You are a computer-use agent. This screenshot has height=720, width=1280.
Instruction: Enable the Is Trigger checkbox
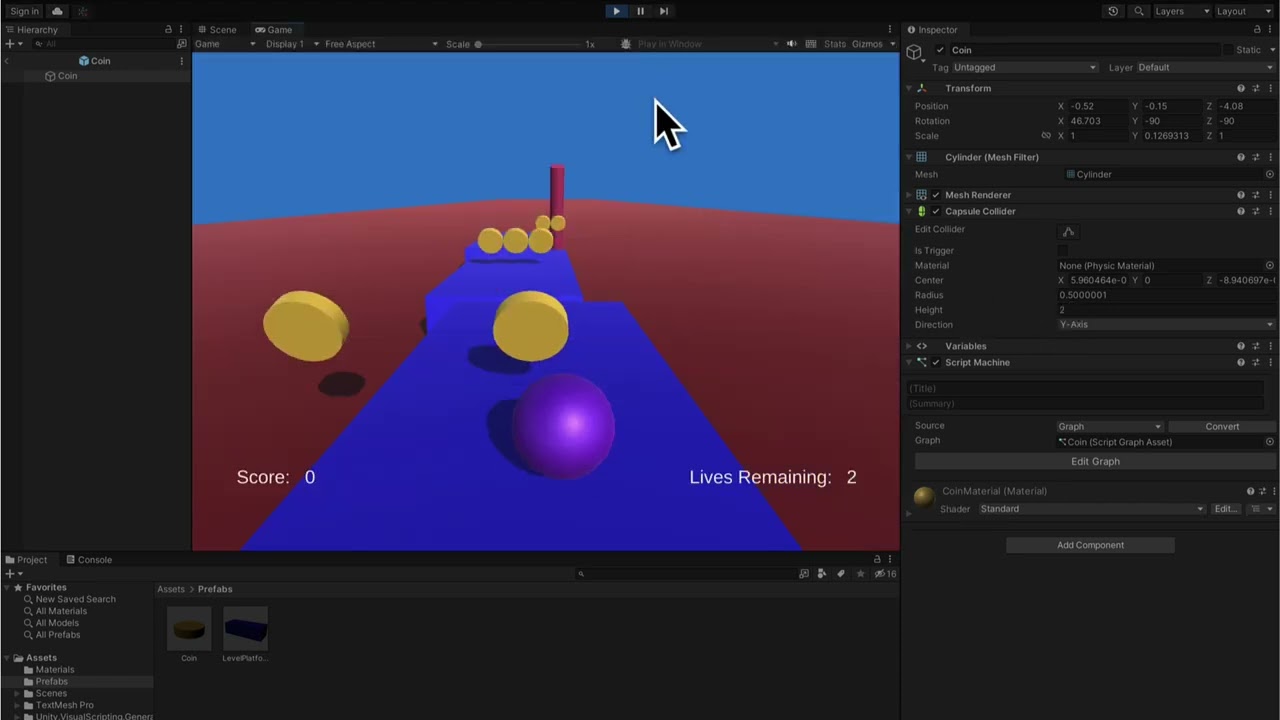pos(1063,251)
